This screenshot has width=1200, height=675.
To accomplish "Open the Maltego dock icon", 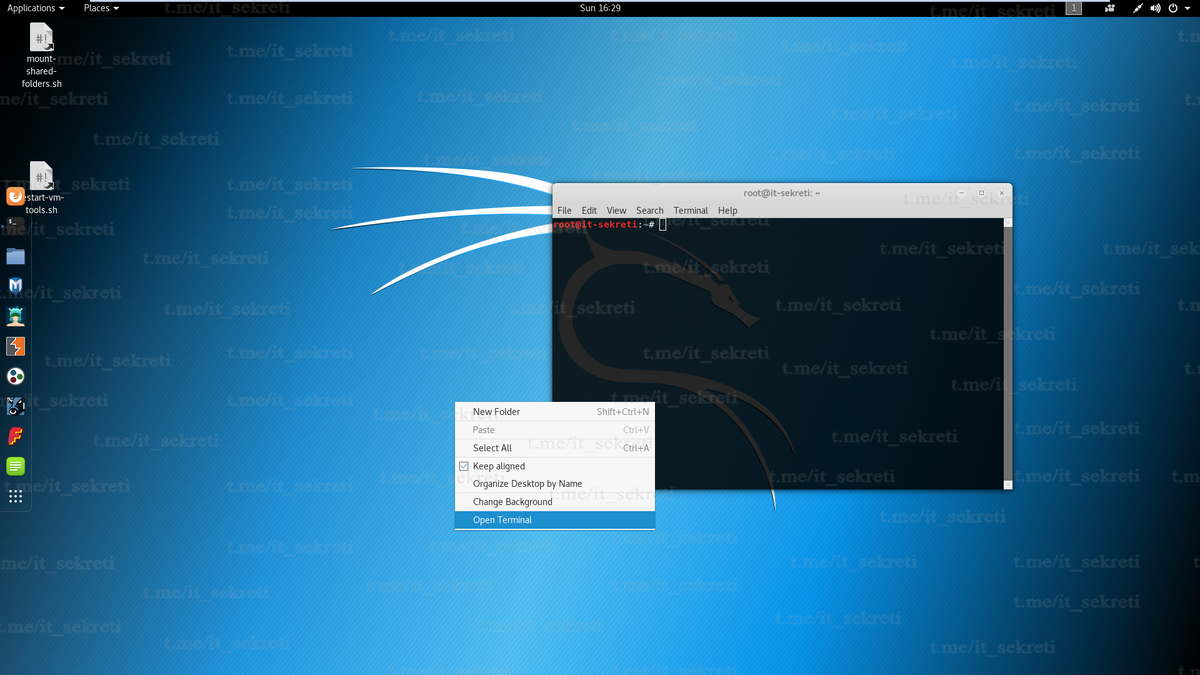I will [15, 376].
